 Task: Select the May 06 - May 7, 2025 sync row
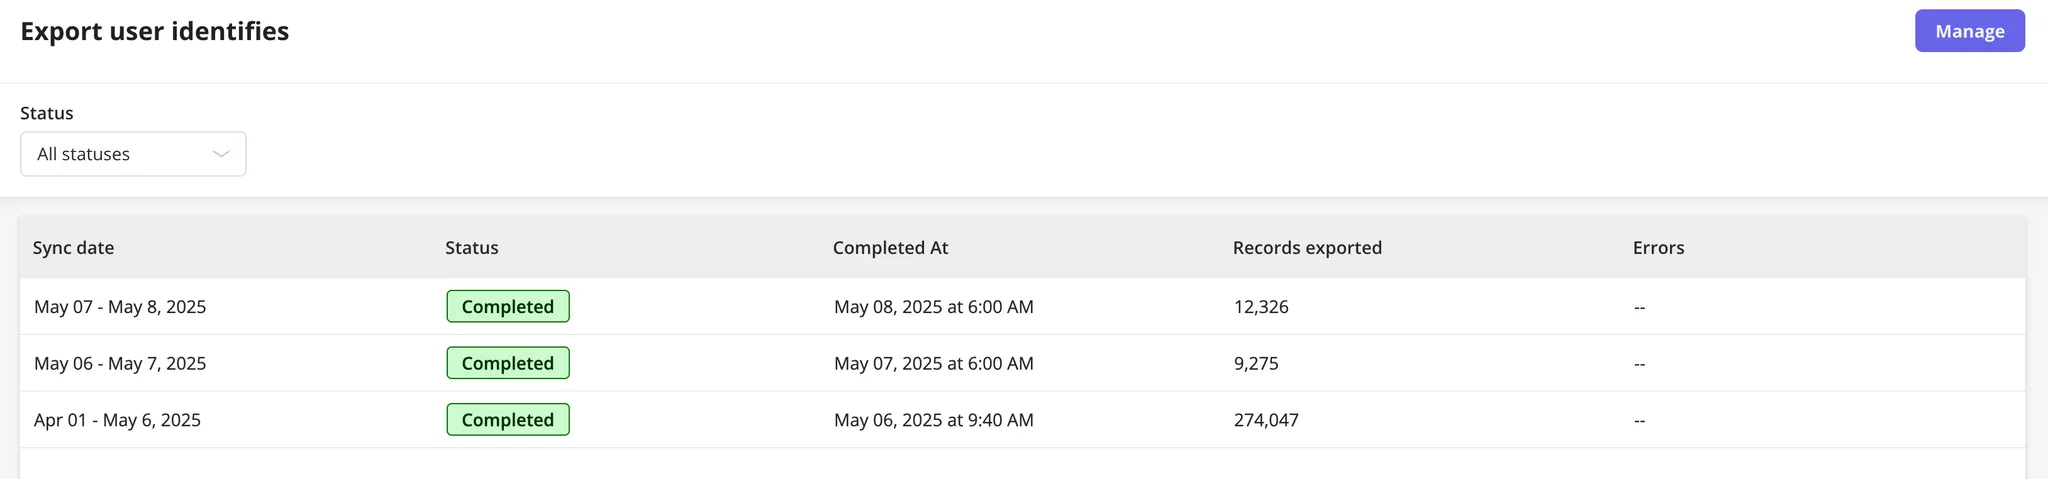[x=1022, y=363]
